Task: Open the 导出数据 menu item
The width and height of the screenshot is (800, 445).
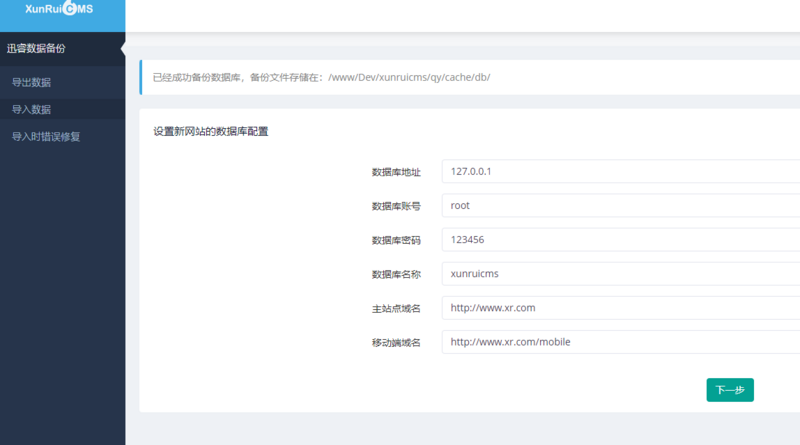Action: (31, 82)
